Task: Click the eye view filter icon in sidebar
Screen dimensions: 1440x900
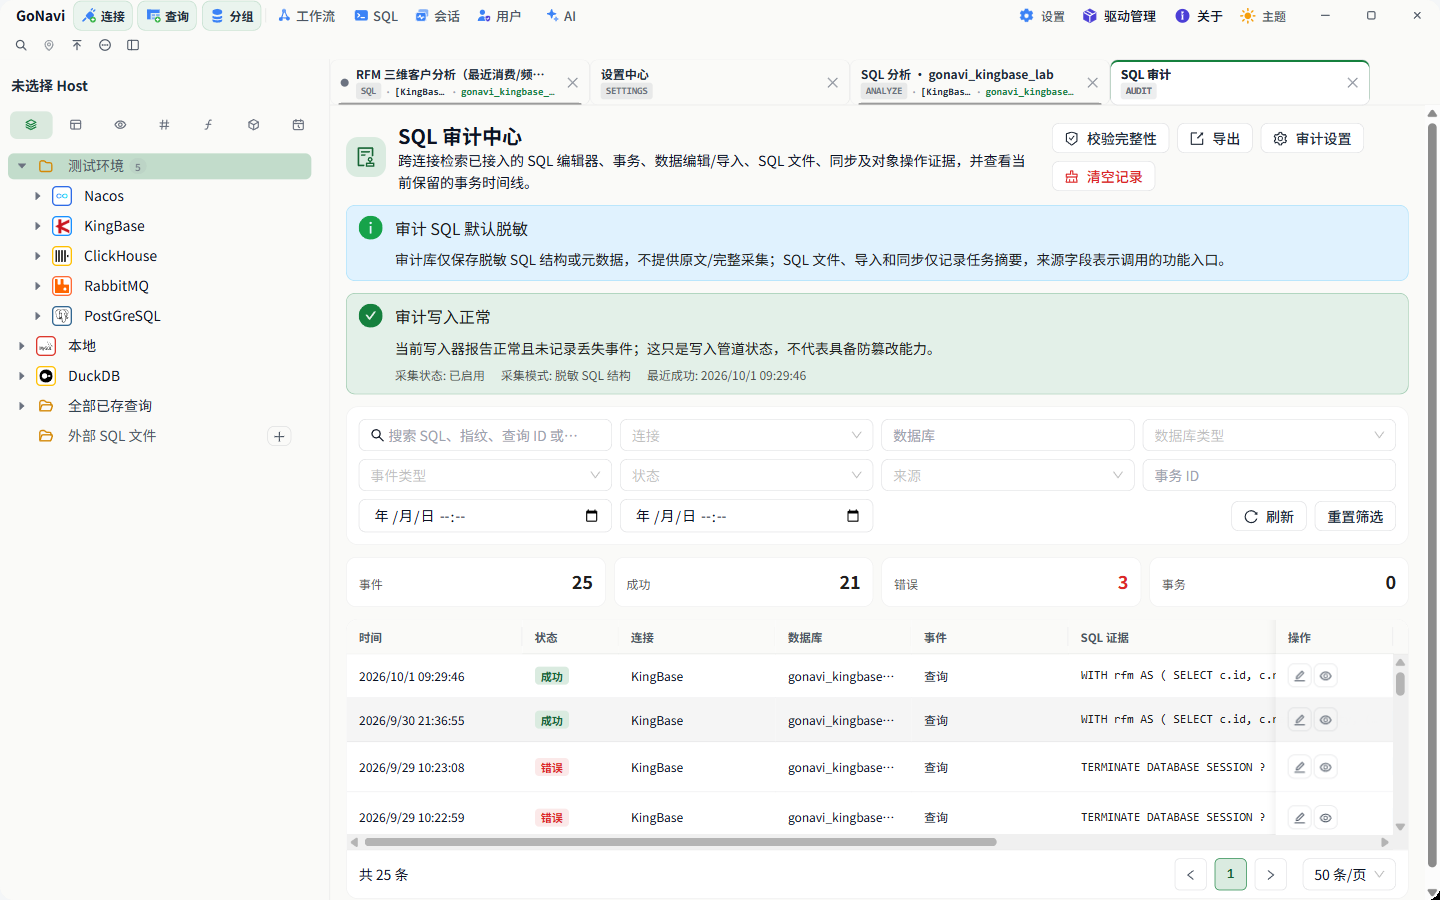Action: click(120, 125)
